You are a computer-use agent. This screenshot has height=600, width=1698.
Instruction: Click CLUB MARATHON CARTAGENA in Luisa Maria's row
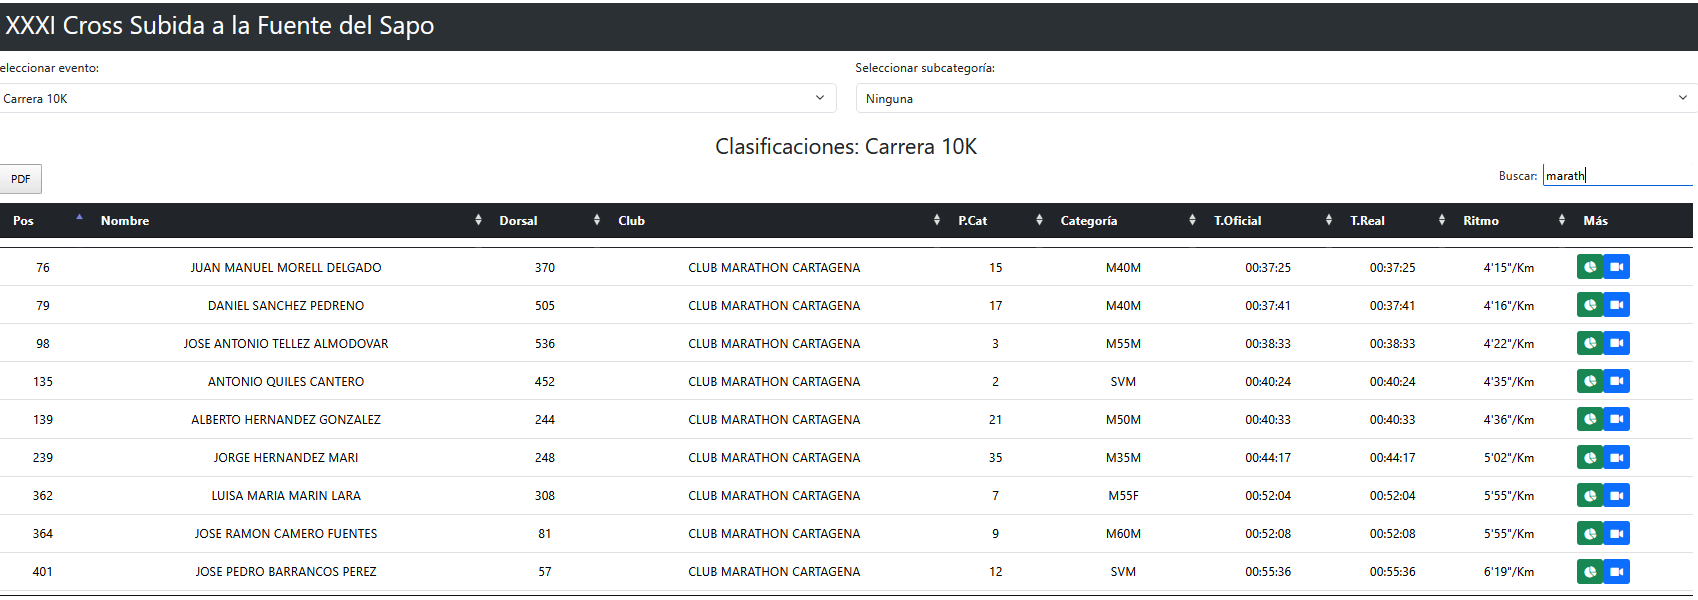[774, 496]
